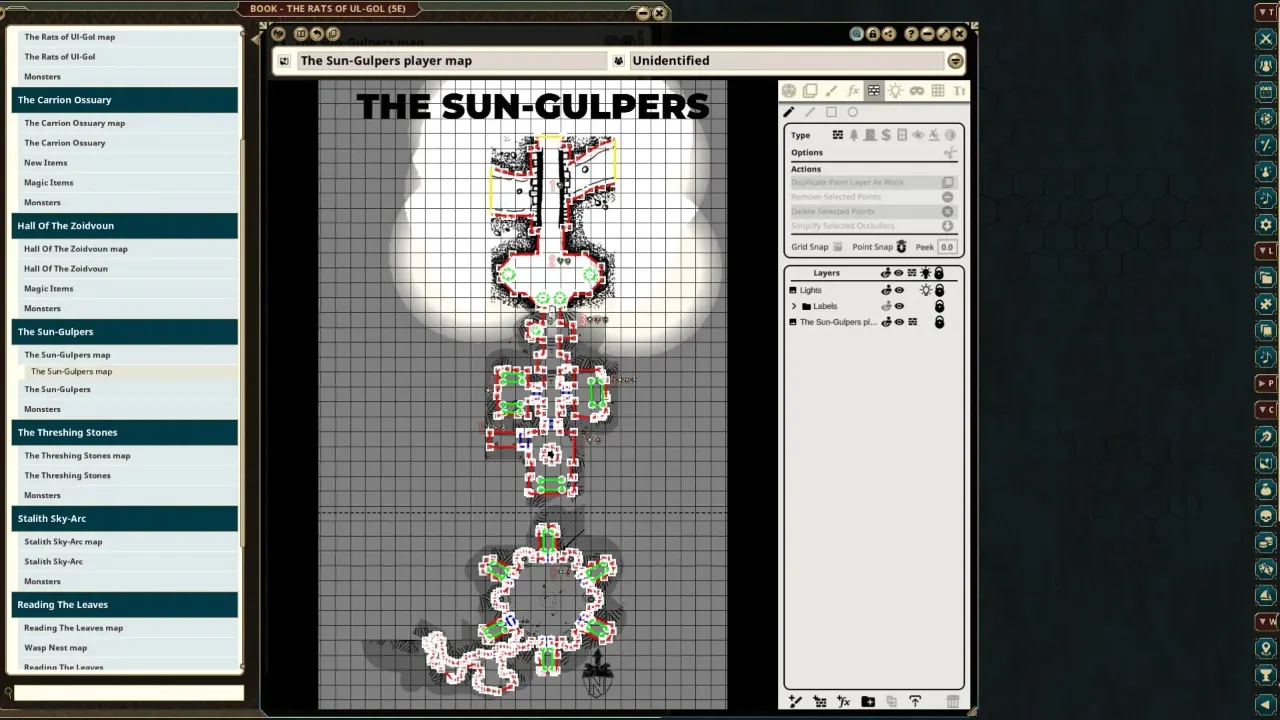This screenshot has width=1280, height=720.
Task: Expand the P section in right sidebar
Action: coord(1267,383)
